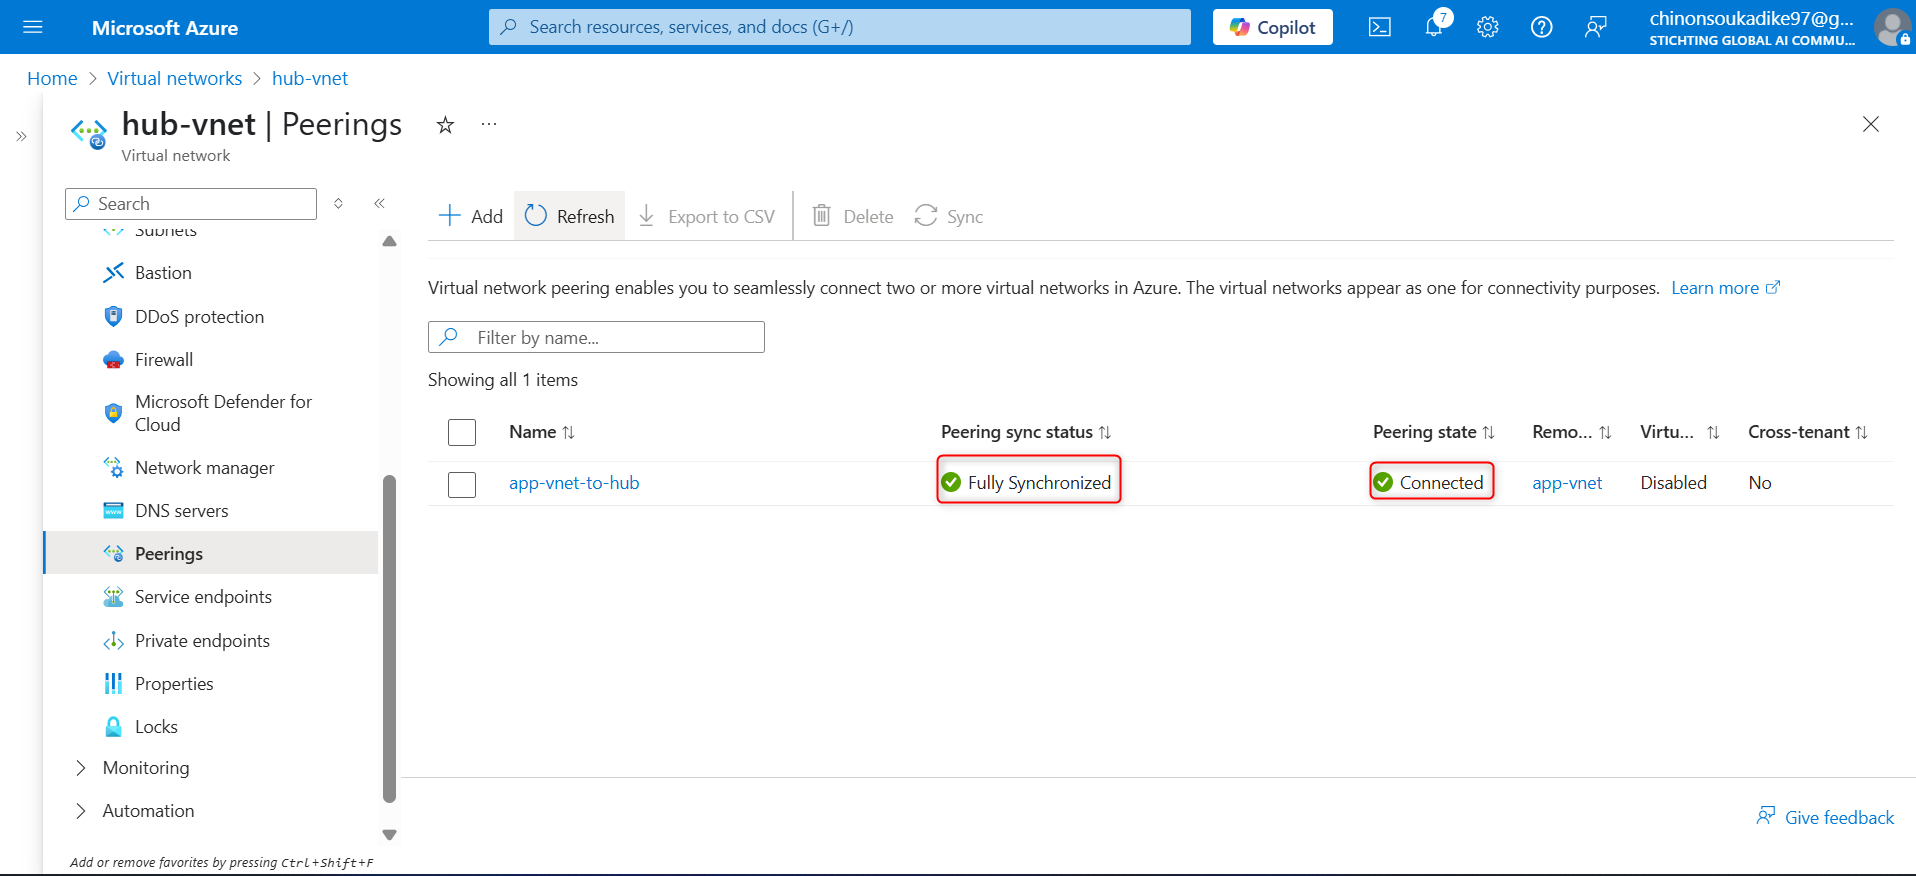
Task: Click the Delete toolbar button
Action: pyautogui.click(x=853, y=216)
